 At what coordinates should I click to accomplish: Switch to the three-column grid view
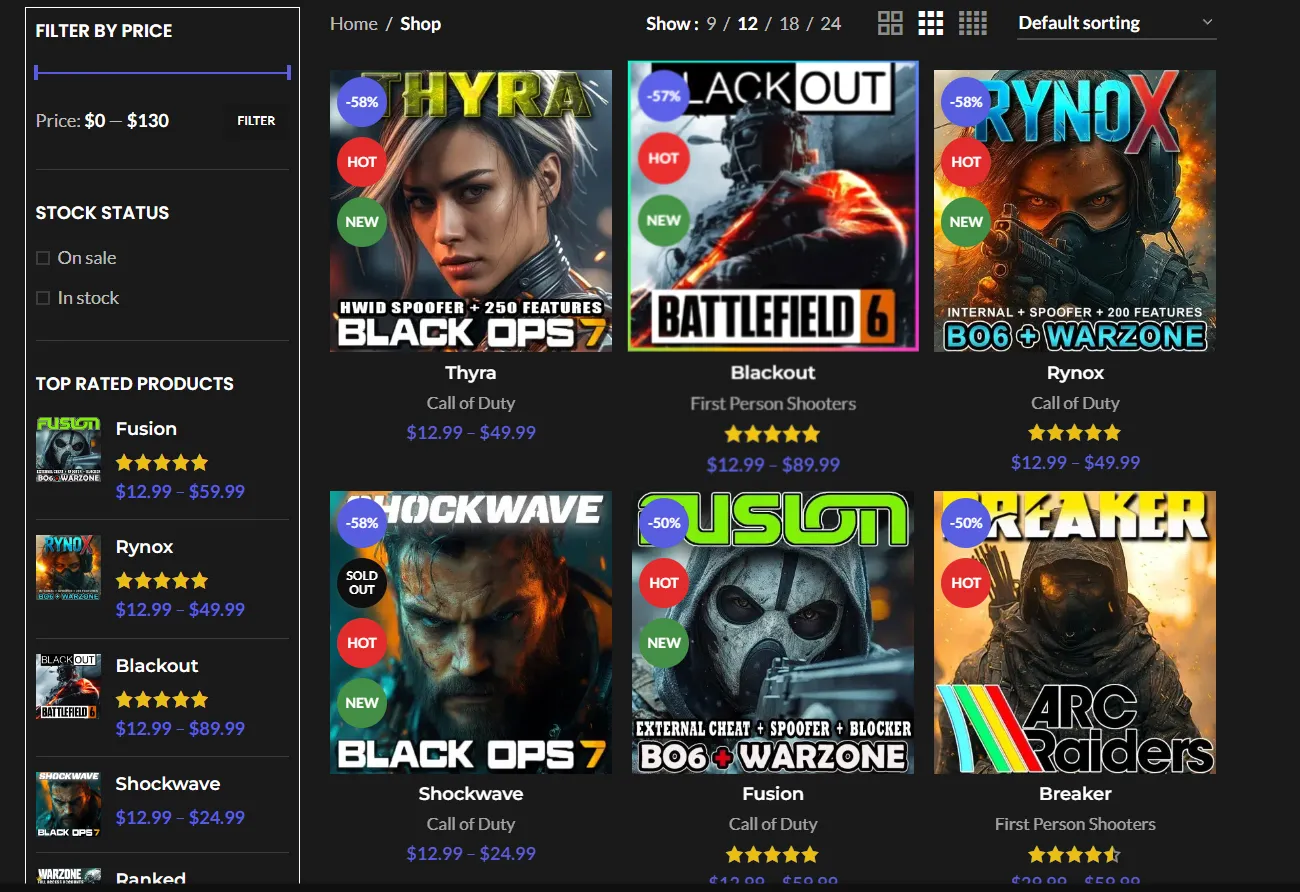931,23
